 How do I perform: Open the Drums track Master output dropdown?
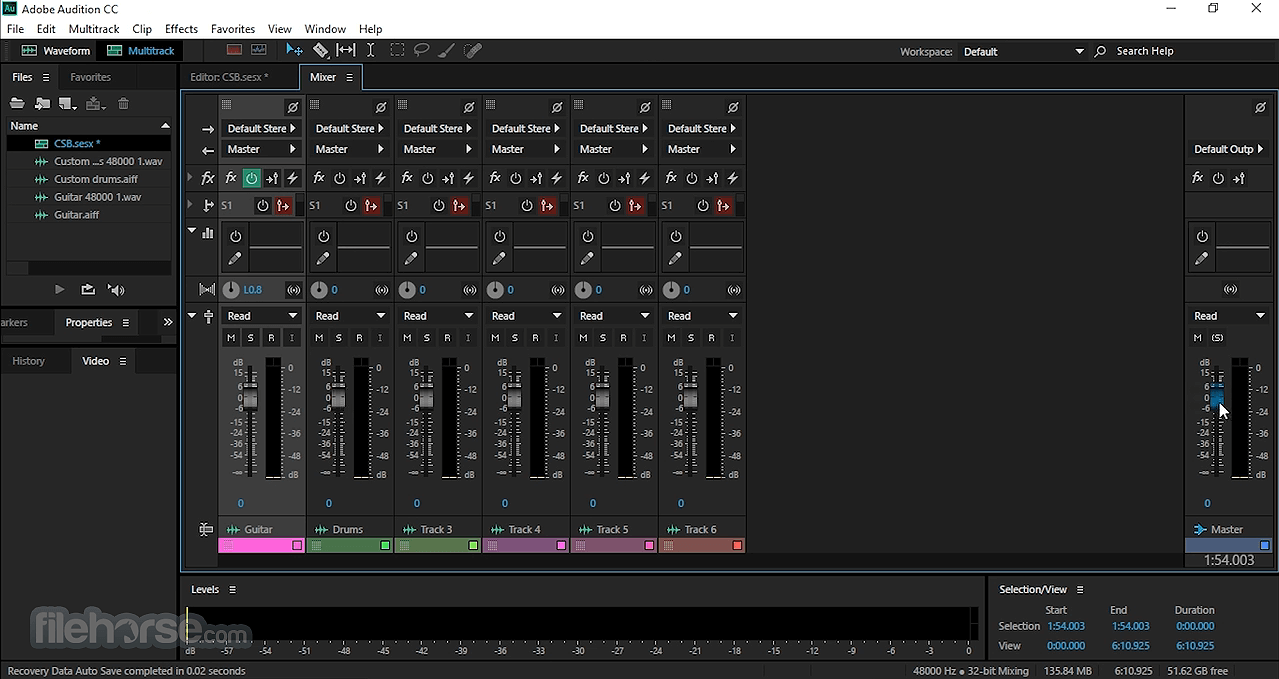click(x=350, y=149)
